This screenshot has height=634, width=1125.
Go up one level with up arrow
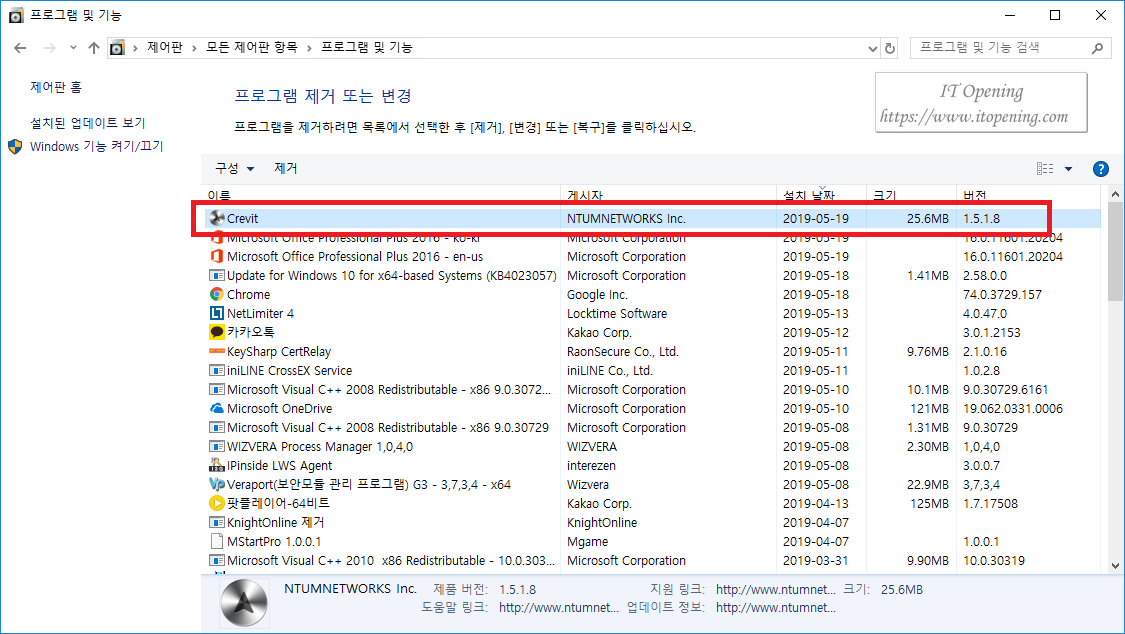94,48
